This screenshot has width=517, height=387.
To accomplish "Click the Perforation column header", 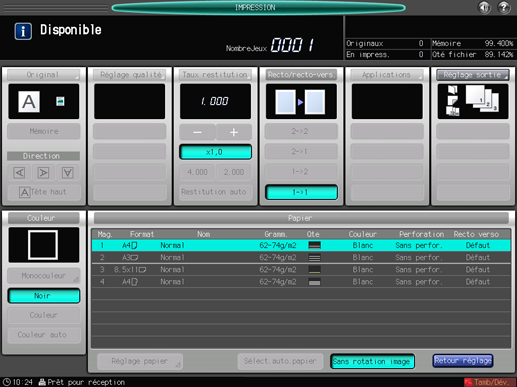I will (421, 234).
